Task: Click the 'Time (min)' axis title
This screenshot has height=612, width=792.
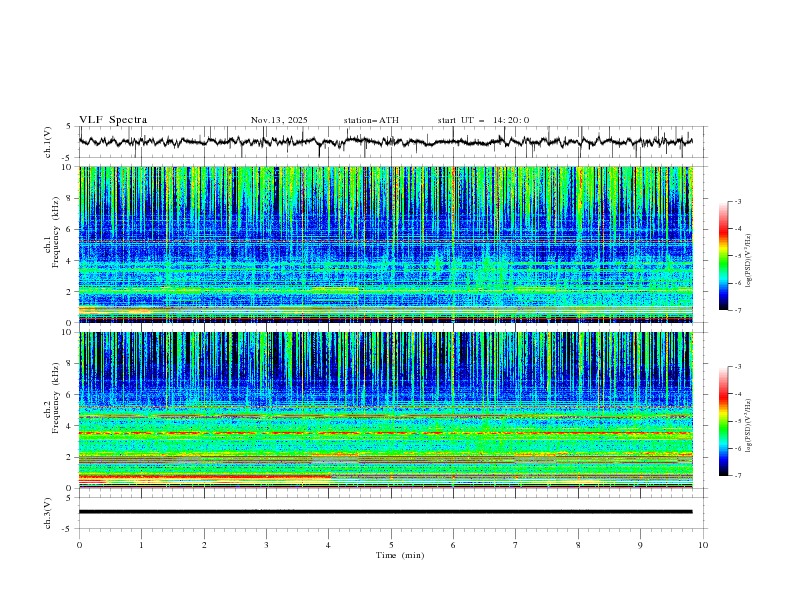Action: click(400, 555)
